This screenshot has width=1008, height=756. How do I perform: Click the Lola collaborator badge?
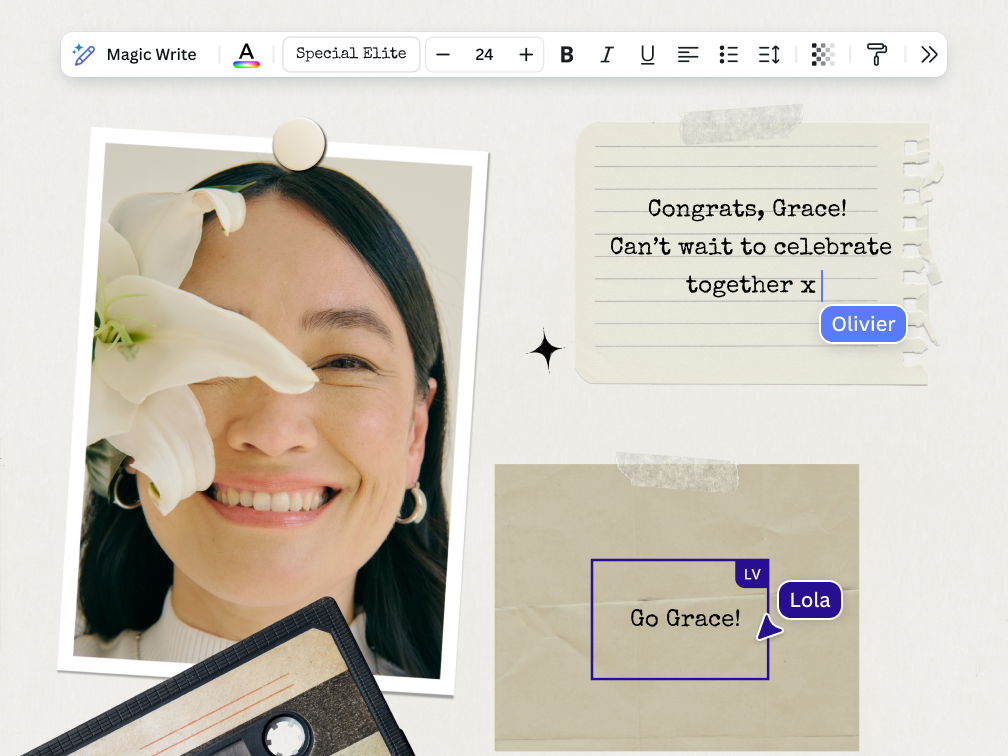click(809, 600)
